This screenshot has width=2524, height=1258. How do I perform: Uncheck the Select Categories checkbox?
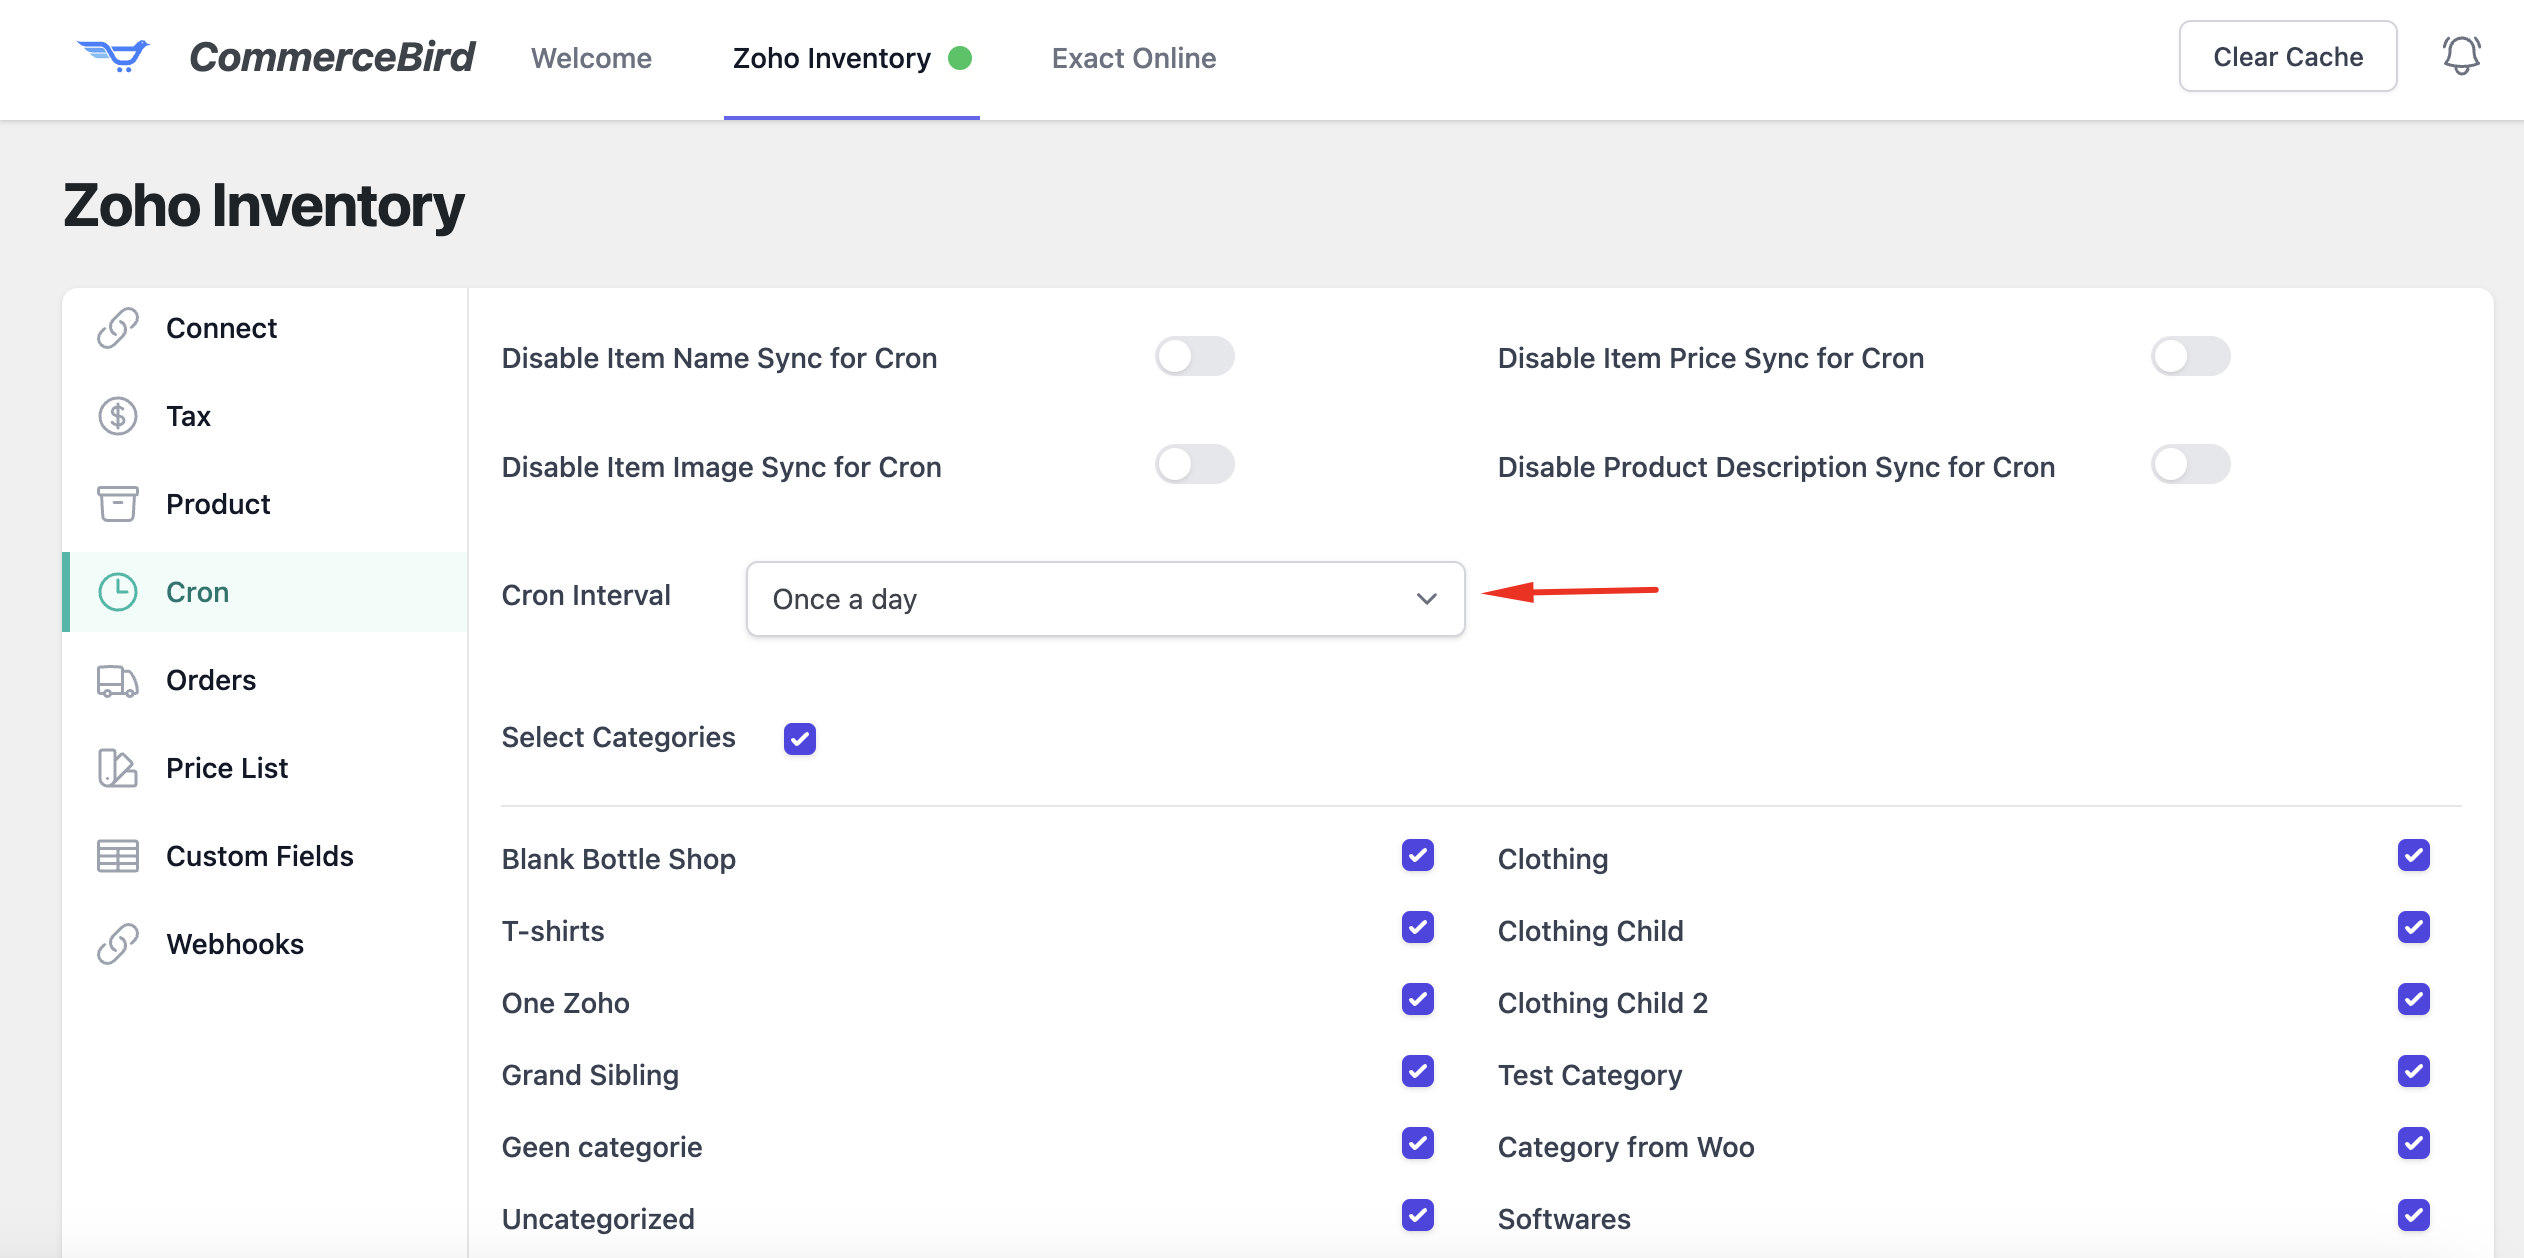click(800, 739)
